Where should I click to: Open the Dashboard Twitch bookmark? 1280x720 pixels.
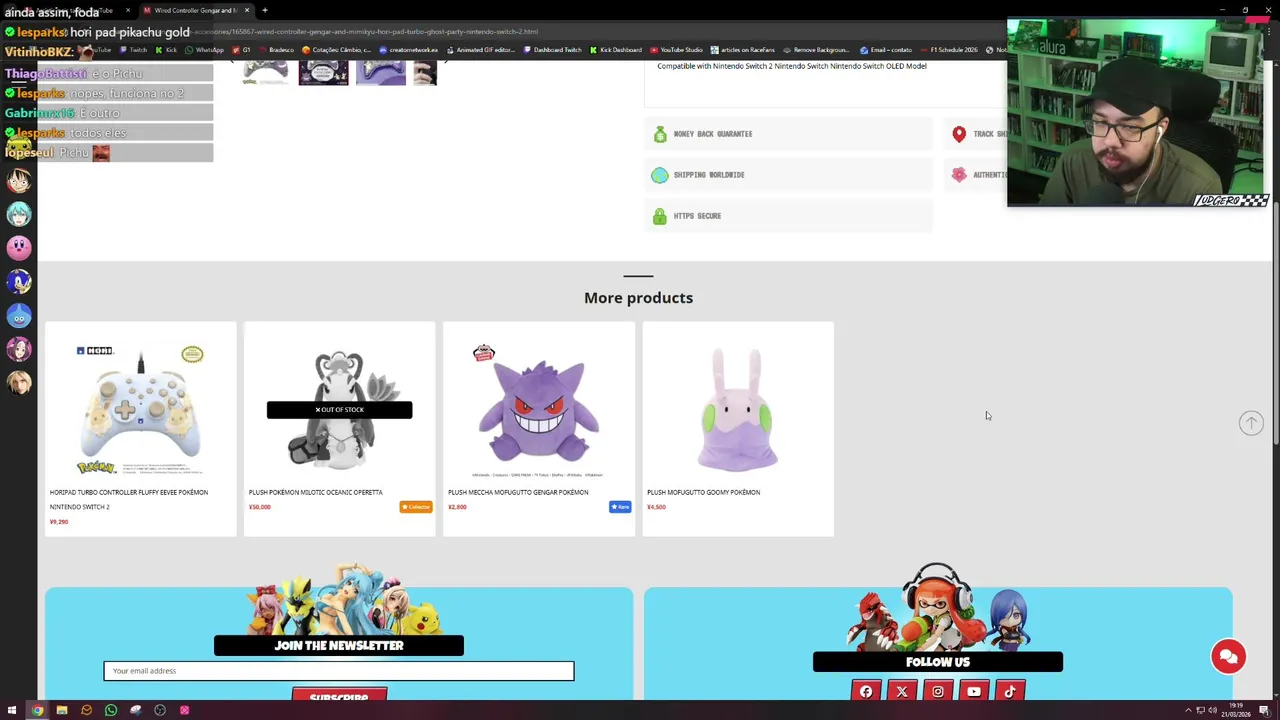coord(553,50)
